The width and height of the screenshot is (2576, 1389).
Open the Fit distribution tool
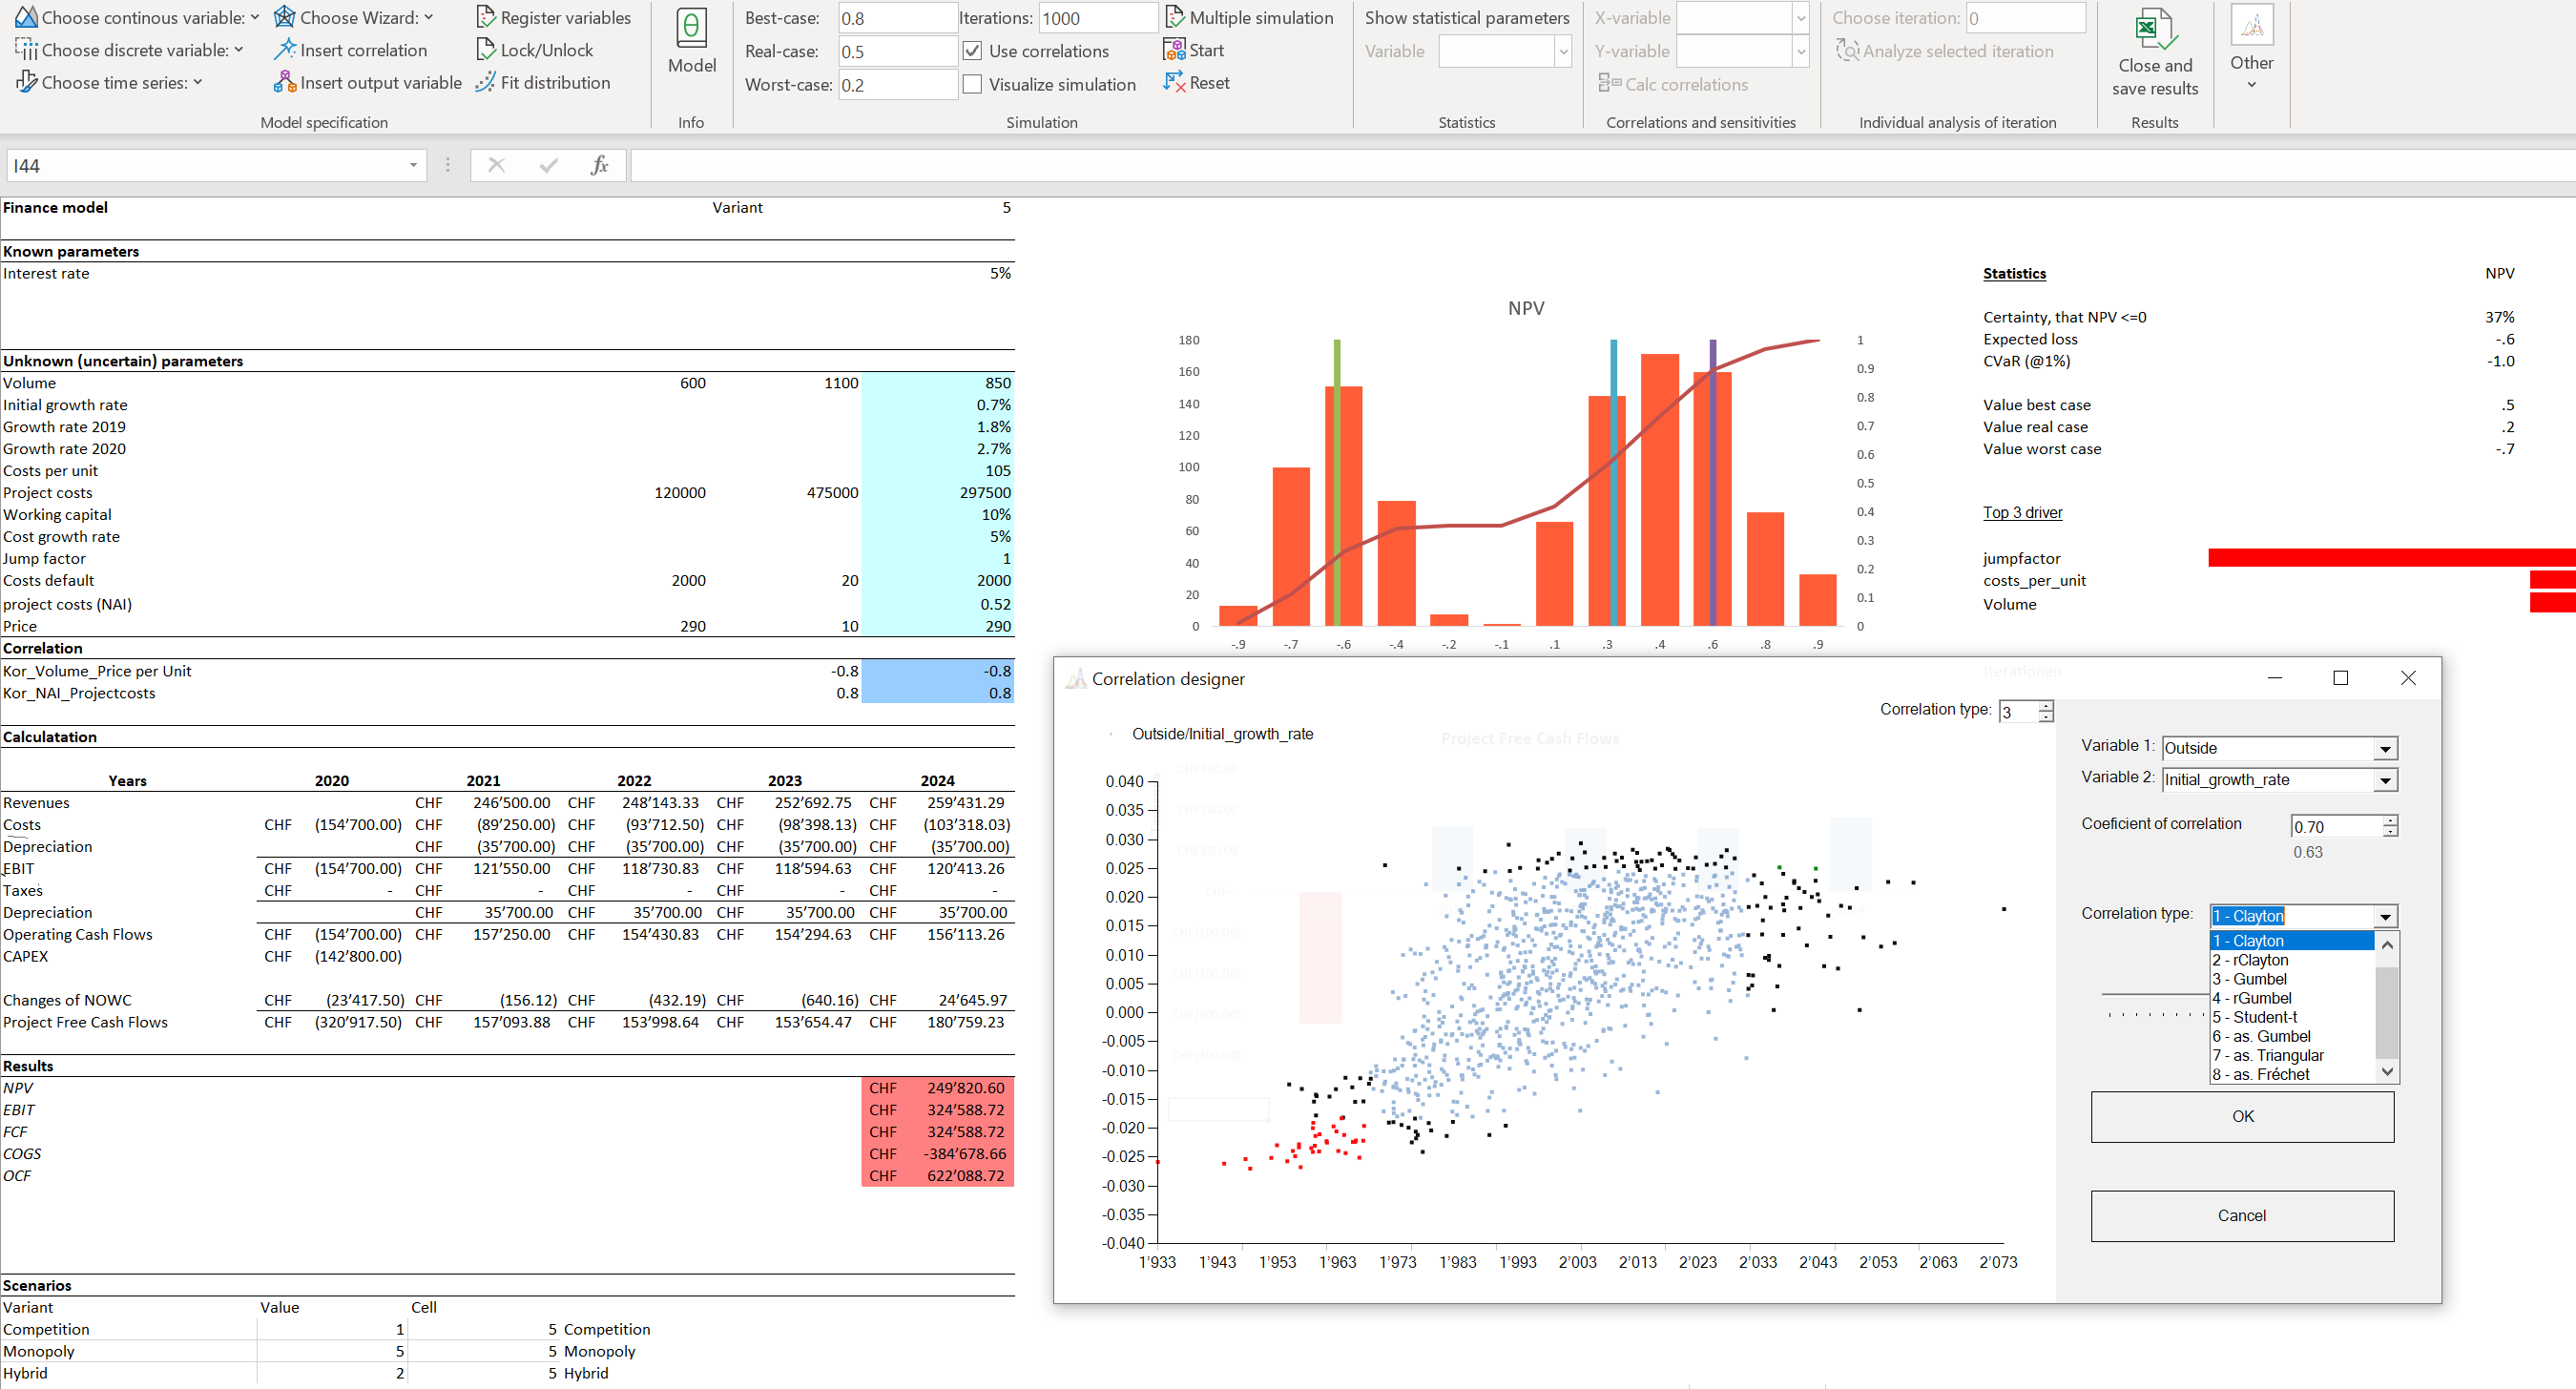point(544,83)
